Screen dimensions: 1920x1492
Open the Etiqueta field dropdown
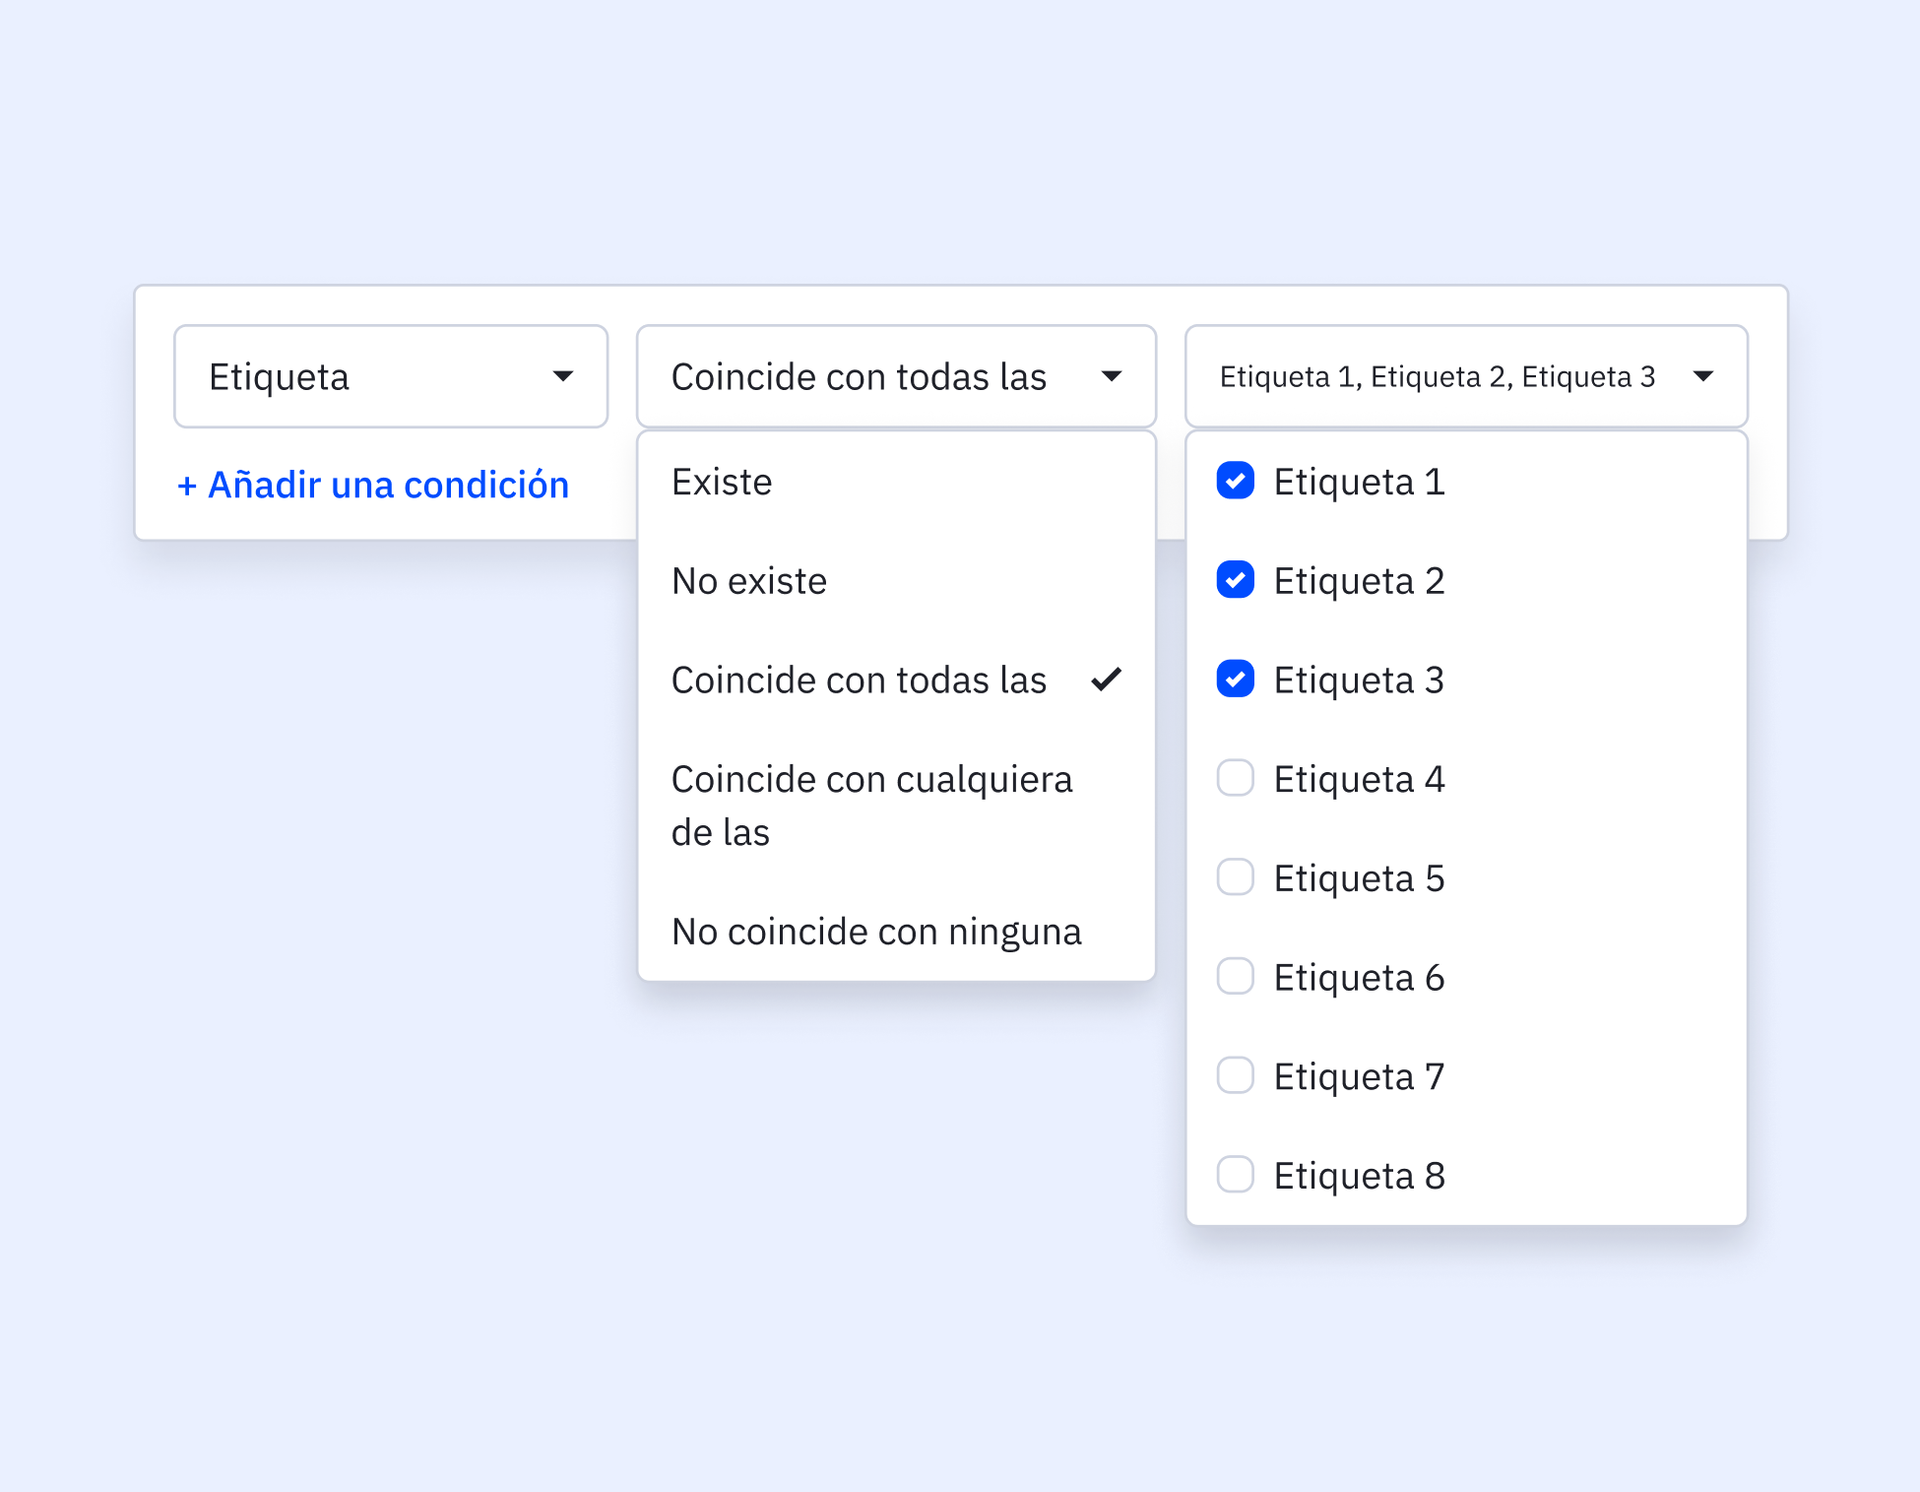click(x=390, y=376)
